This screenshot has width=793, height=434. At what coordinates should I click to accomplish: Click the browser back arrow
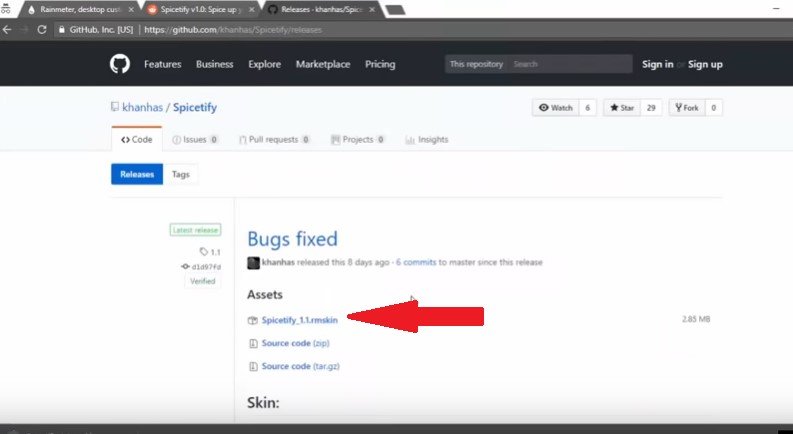[7, 29]
